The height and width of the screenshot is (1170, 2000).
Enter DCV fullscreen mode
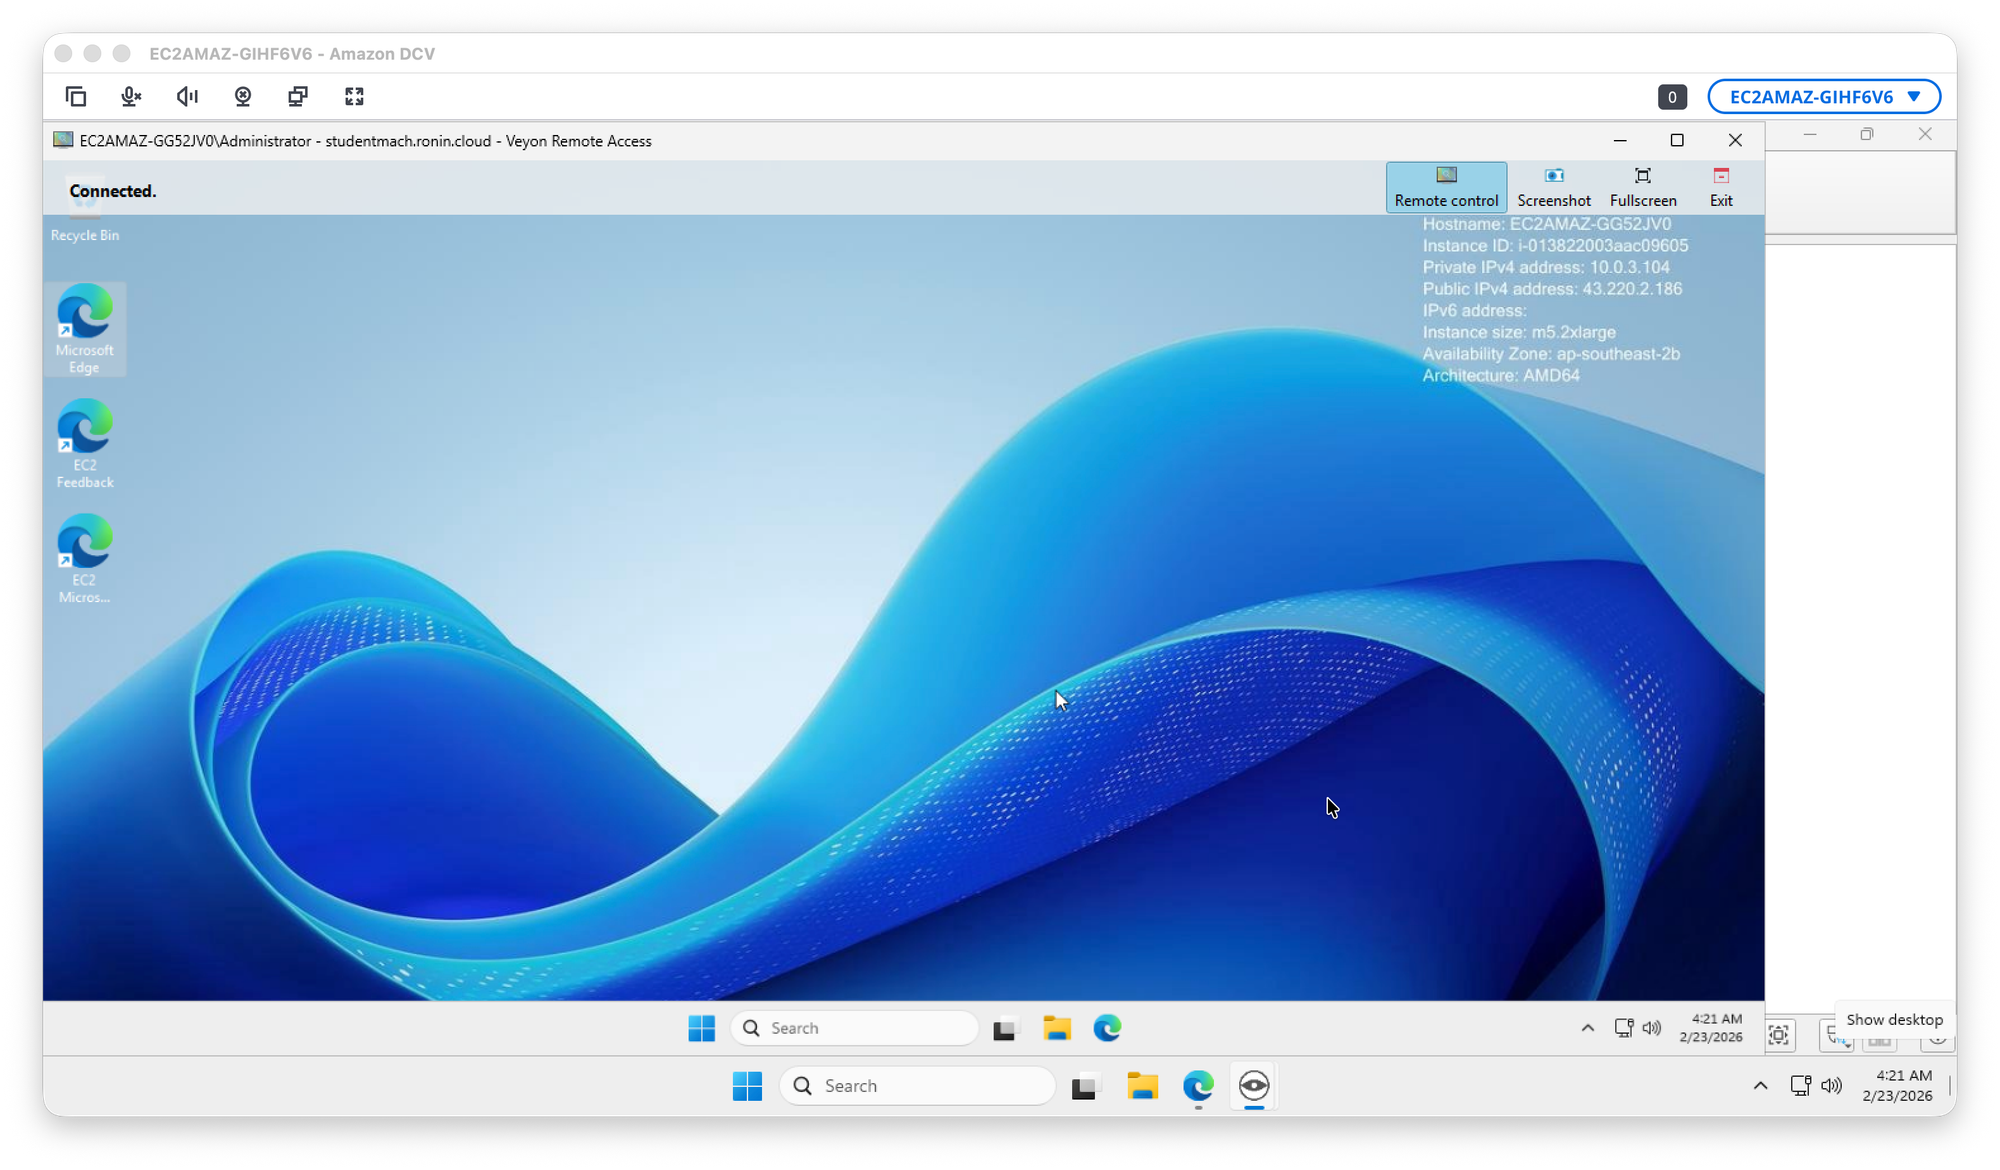point(354,96)
